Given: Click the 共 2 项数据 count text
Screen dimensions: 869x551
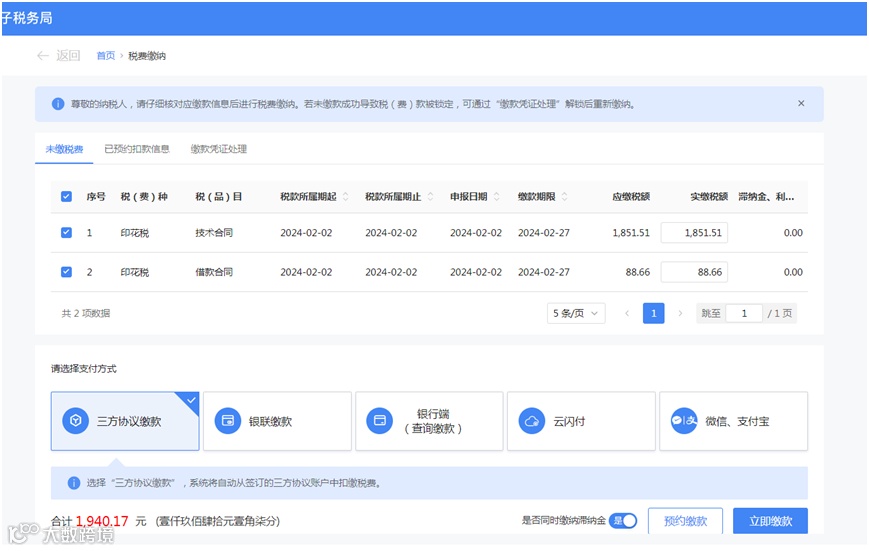Looking at the screenshot, I should tap(85, 313).
